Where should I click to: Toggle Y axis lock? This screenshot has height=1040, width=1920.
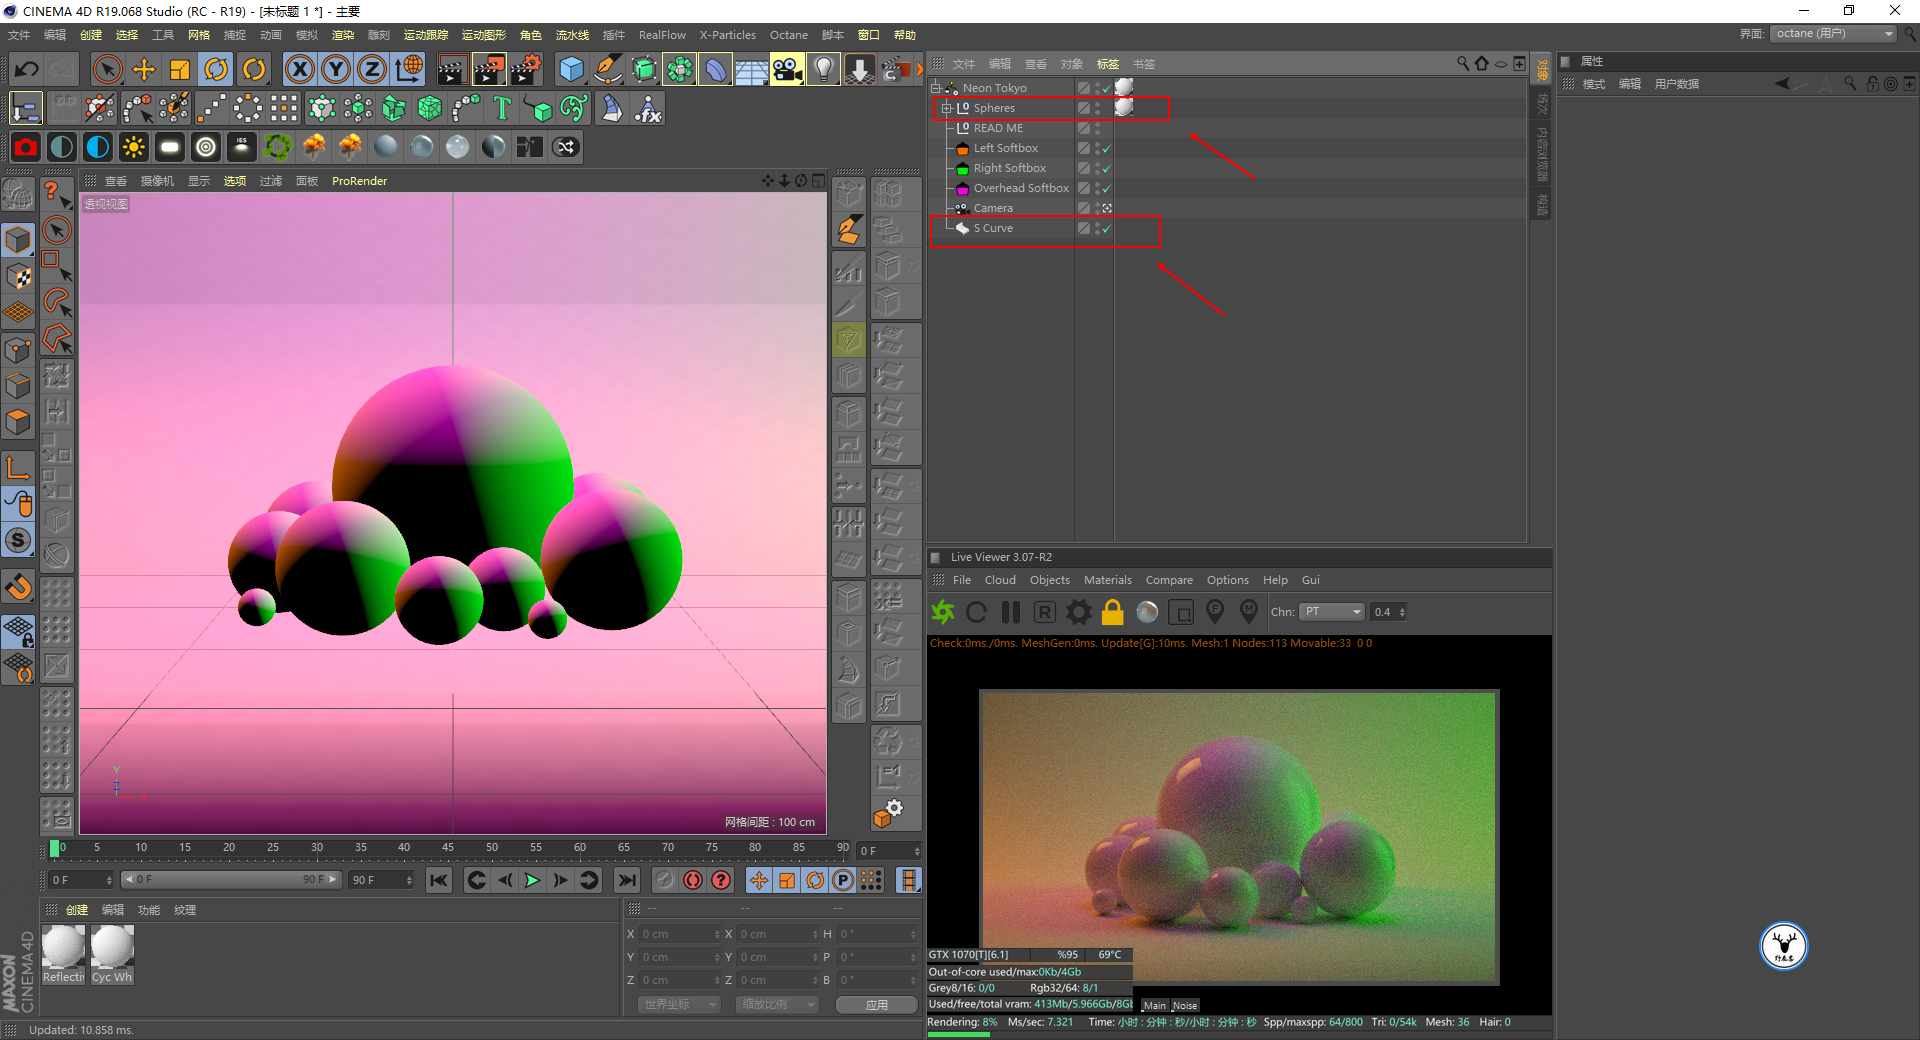click(336, 69)
